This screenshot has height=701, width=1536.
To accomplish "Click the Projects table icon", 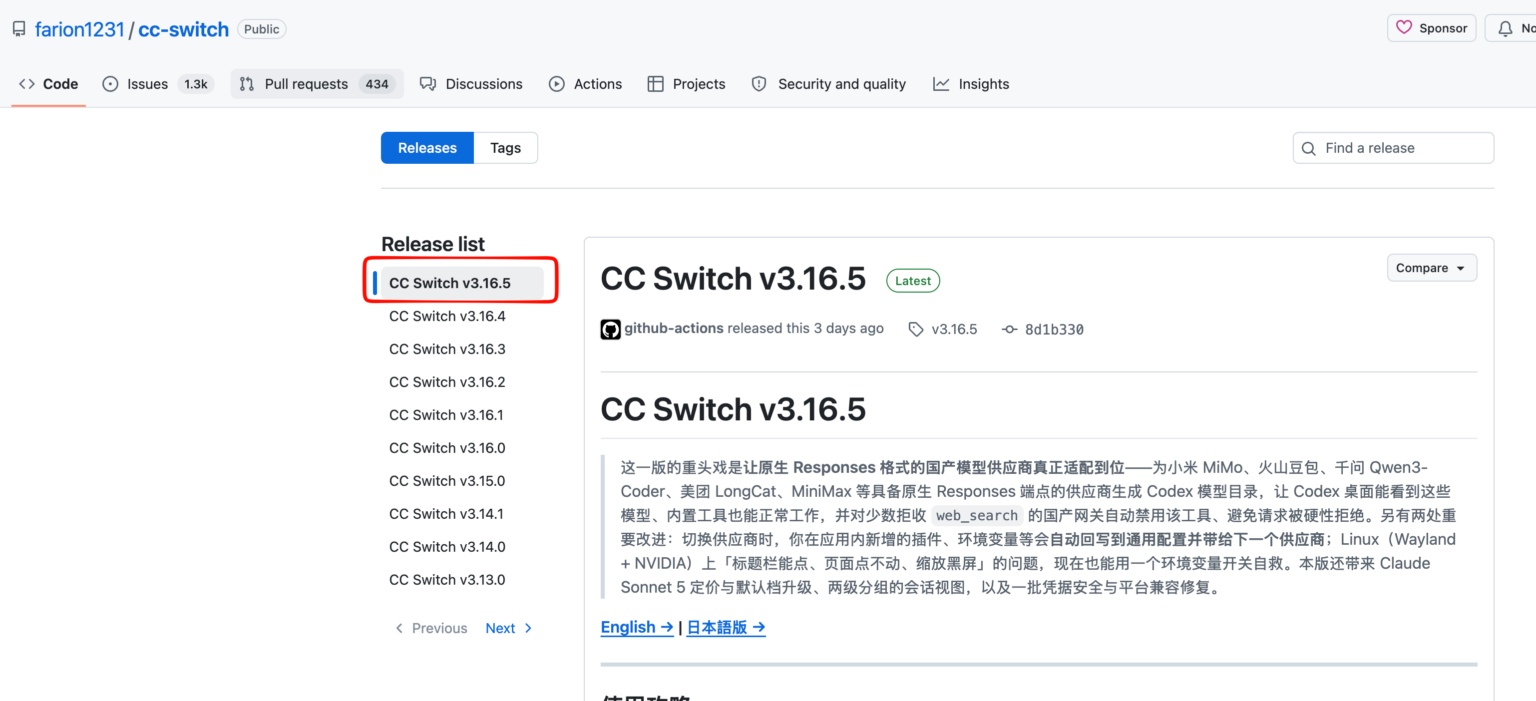I will [655, 84].
